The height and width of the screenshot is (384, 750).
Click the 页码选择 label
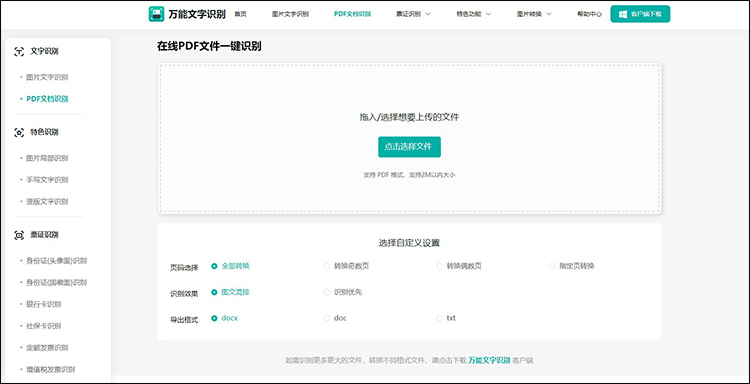tap(184, 268)
